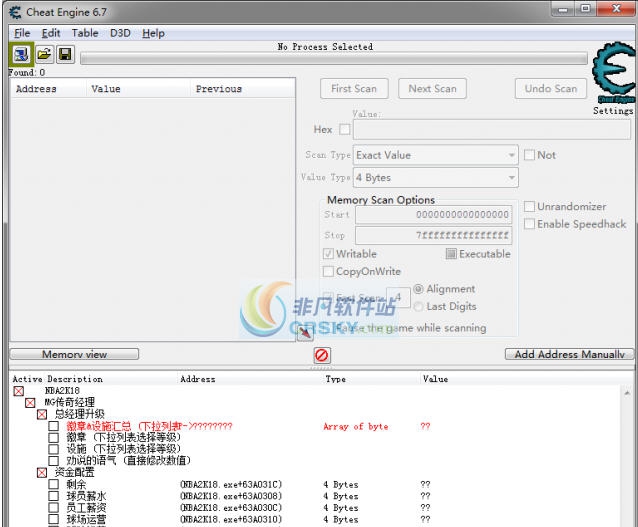
Task: Click the address table scrollbar up arrow
Action: coord(627,392)
